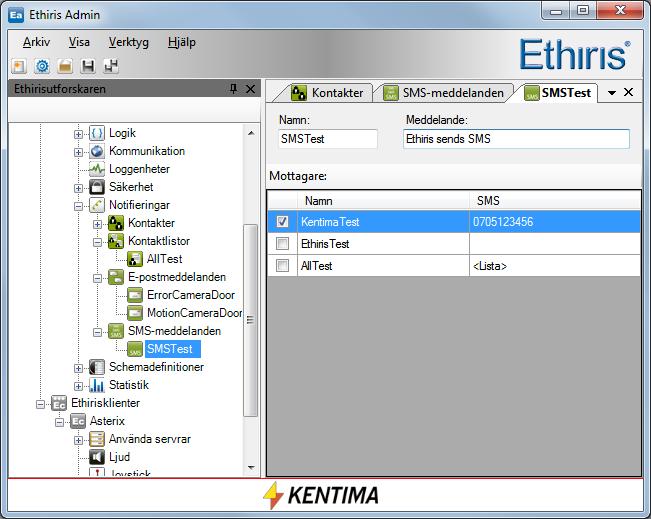Click the Schemadefinitioner icon
Image resolution: width=651 pixels, height=519 pixels.
click(97, 367)
